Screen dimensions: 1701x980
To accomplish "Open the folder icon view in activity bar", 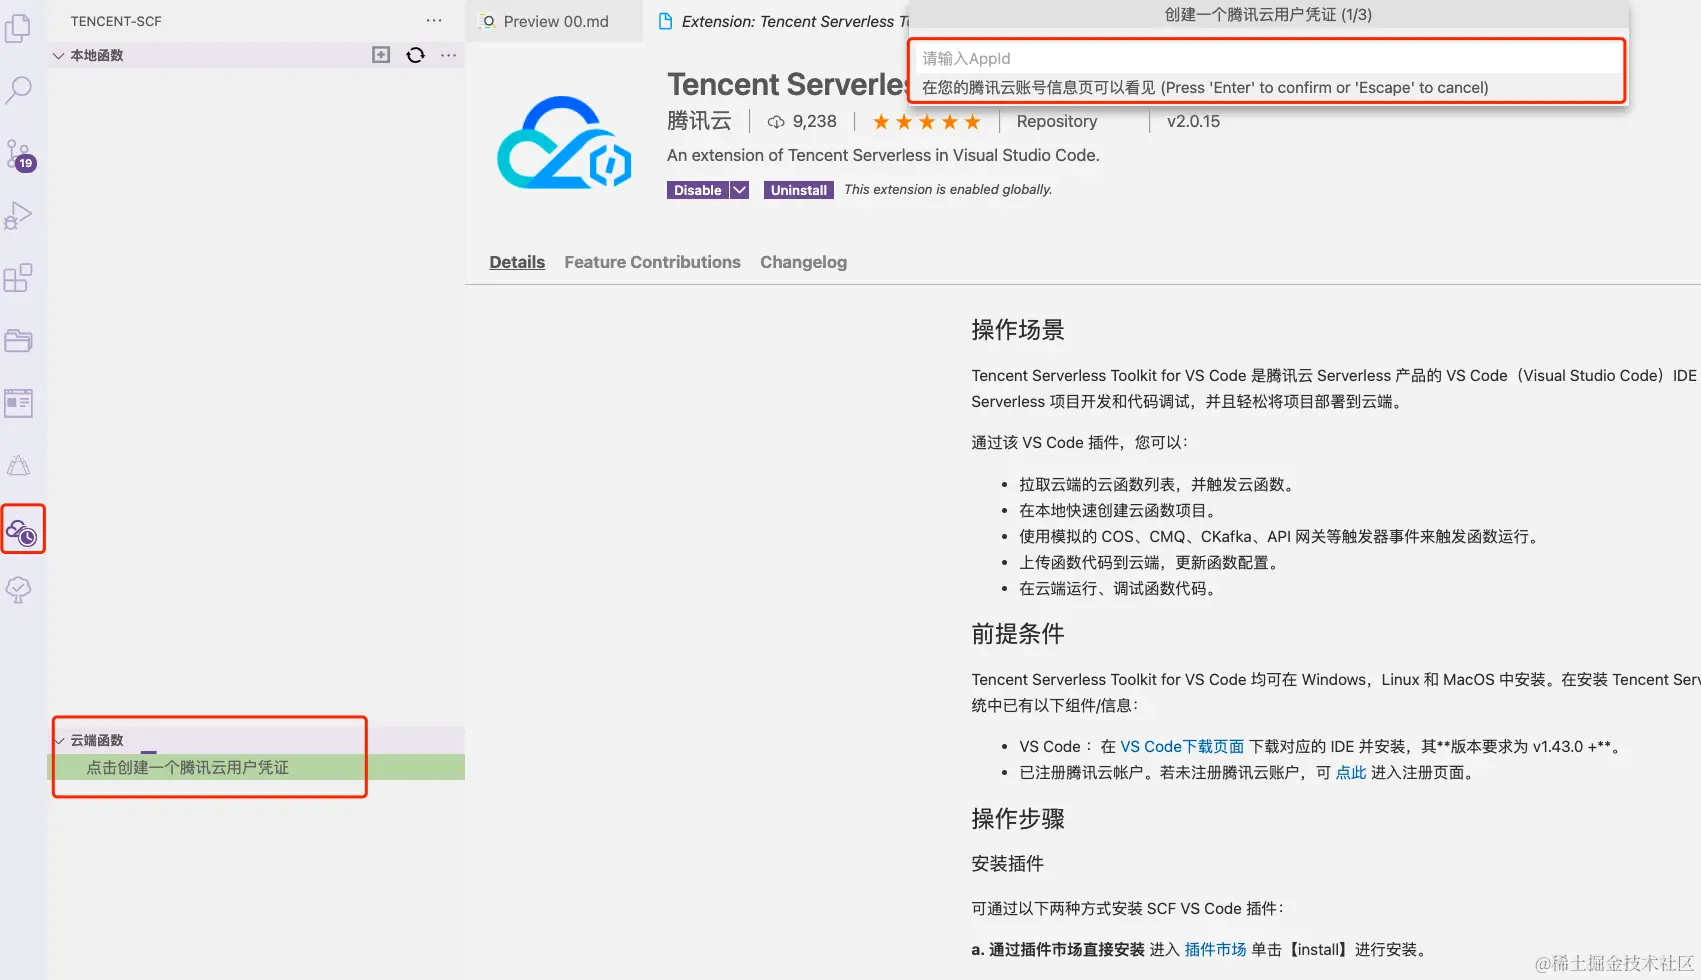I will (18, 341).
